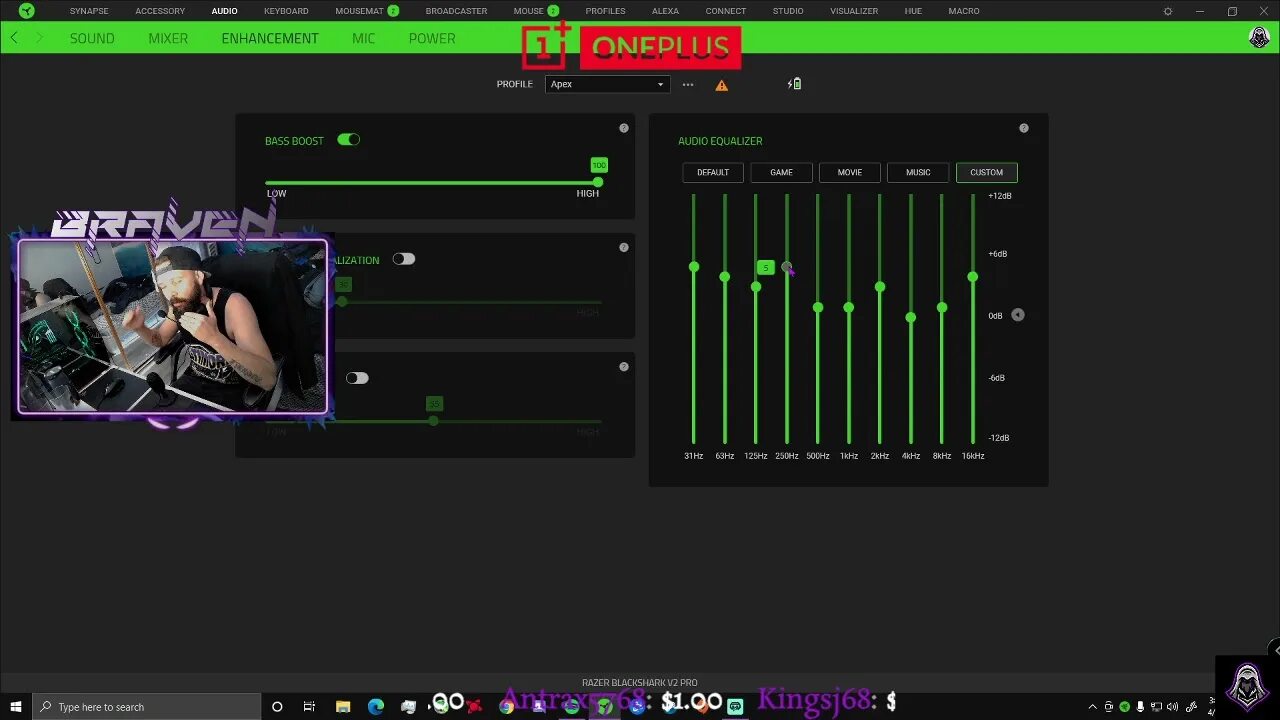
Task: Click the 500Hz equalizer slider handle
Action: [818, 307]
